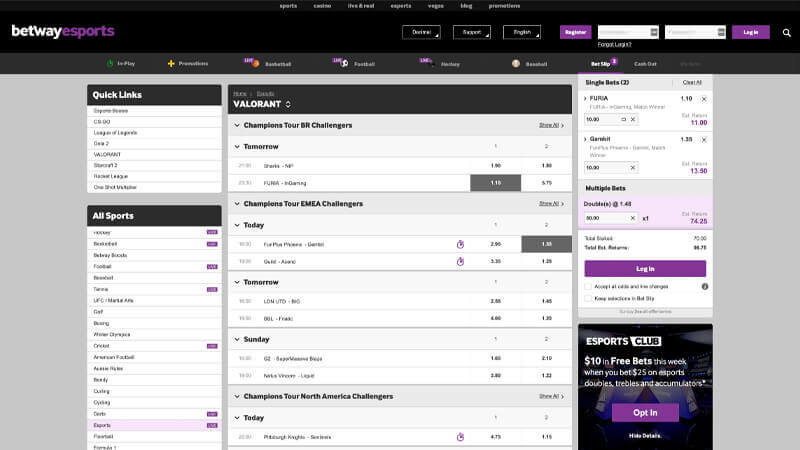Click the Register button

576,32
